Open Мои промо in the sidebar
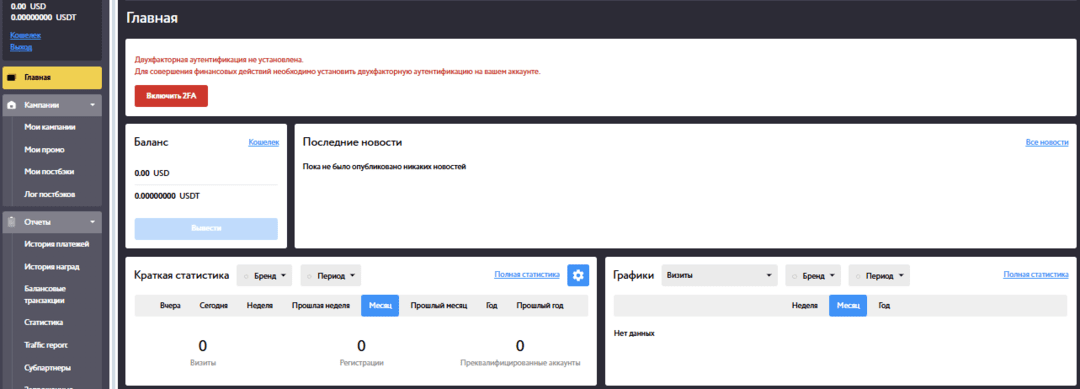Screen dimensions: 1080x389 44,149
